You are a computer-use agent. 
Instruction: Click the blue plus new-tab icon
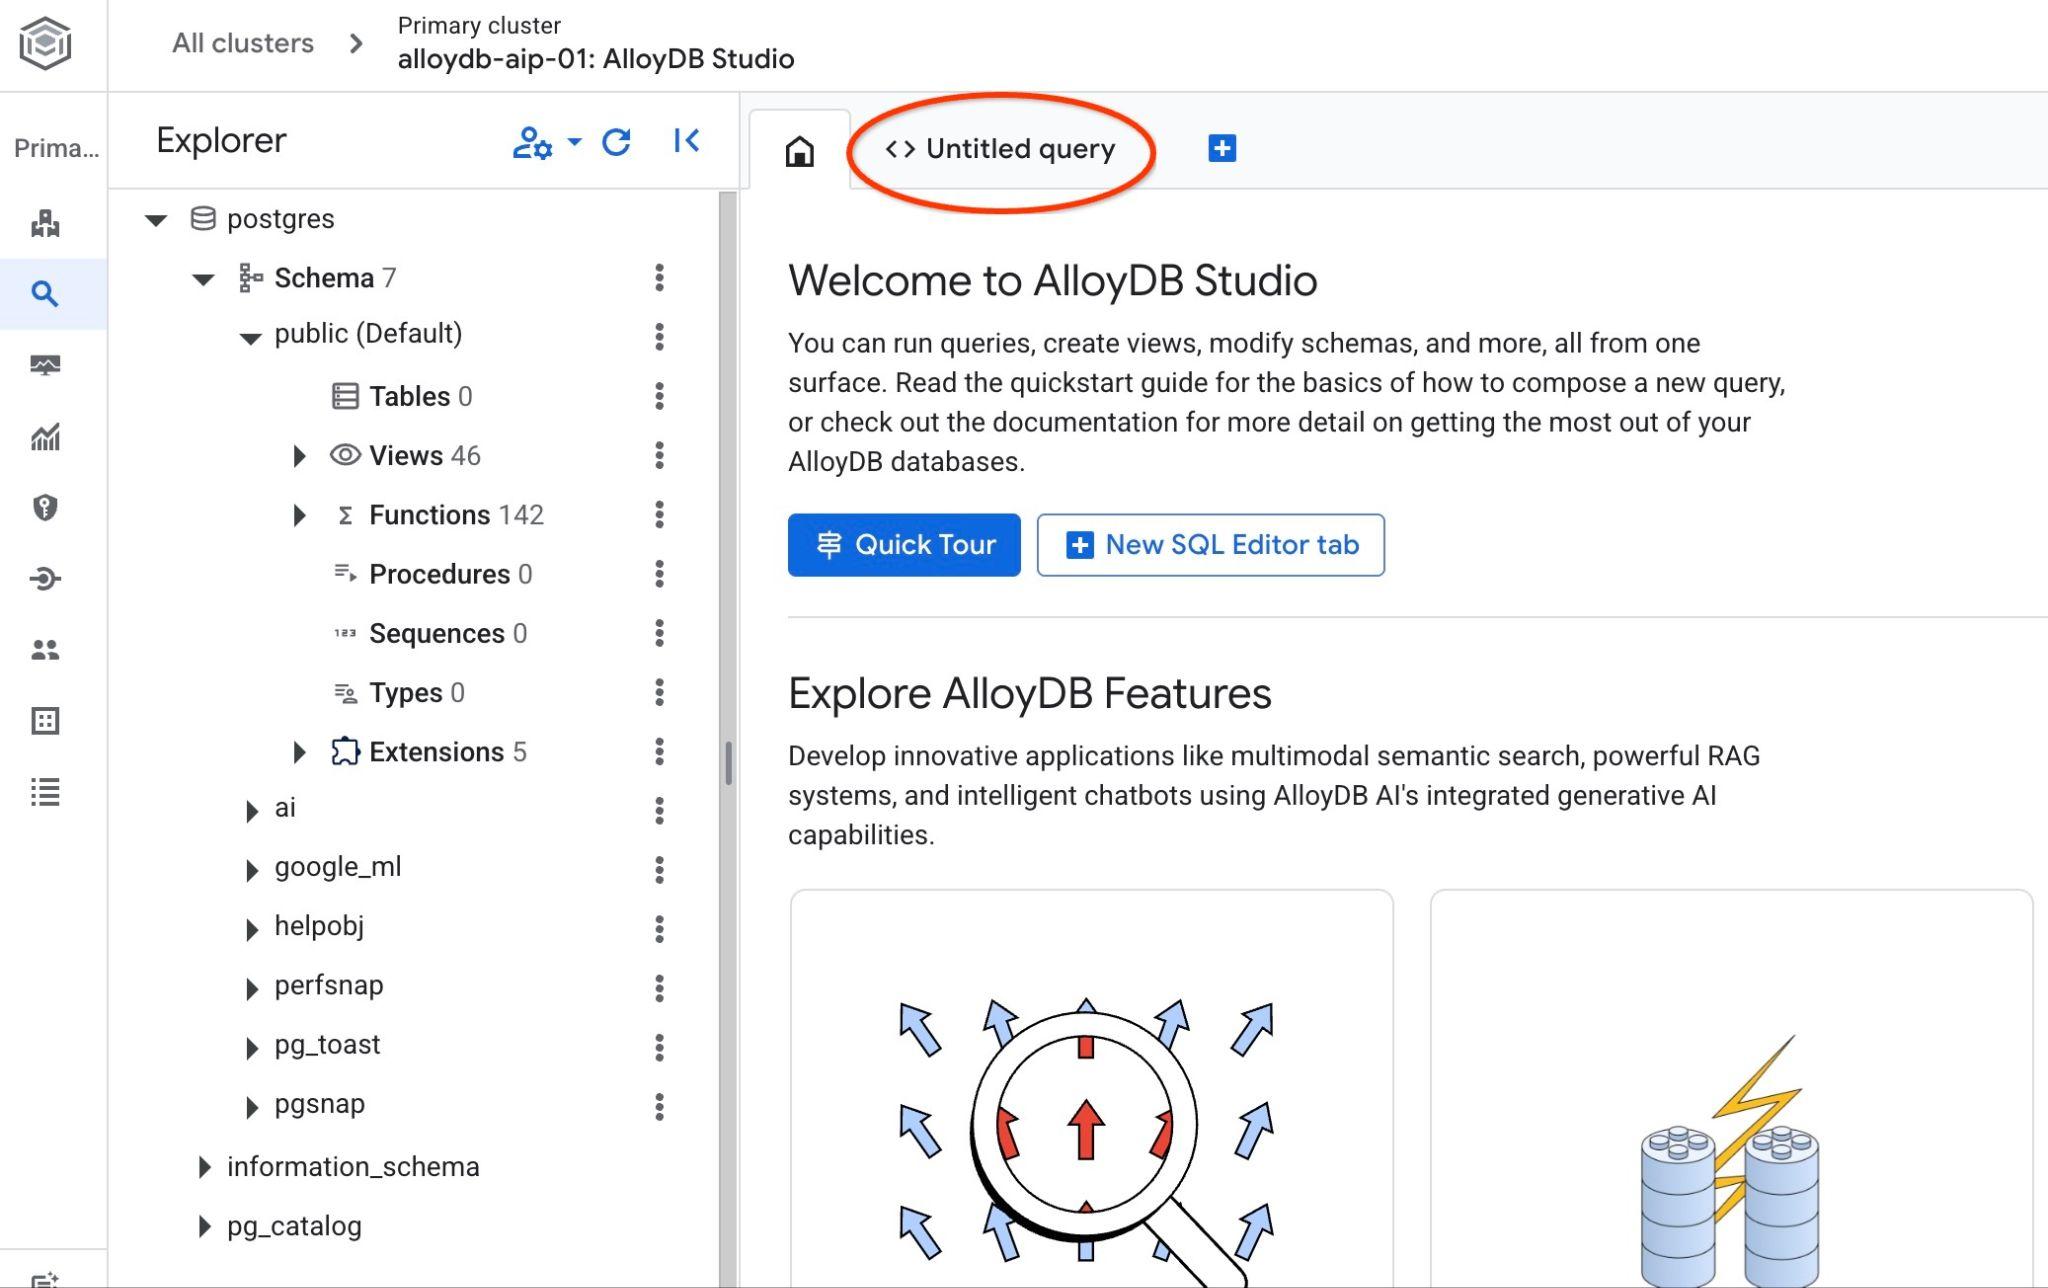pos(1221,149)
